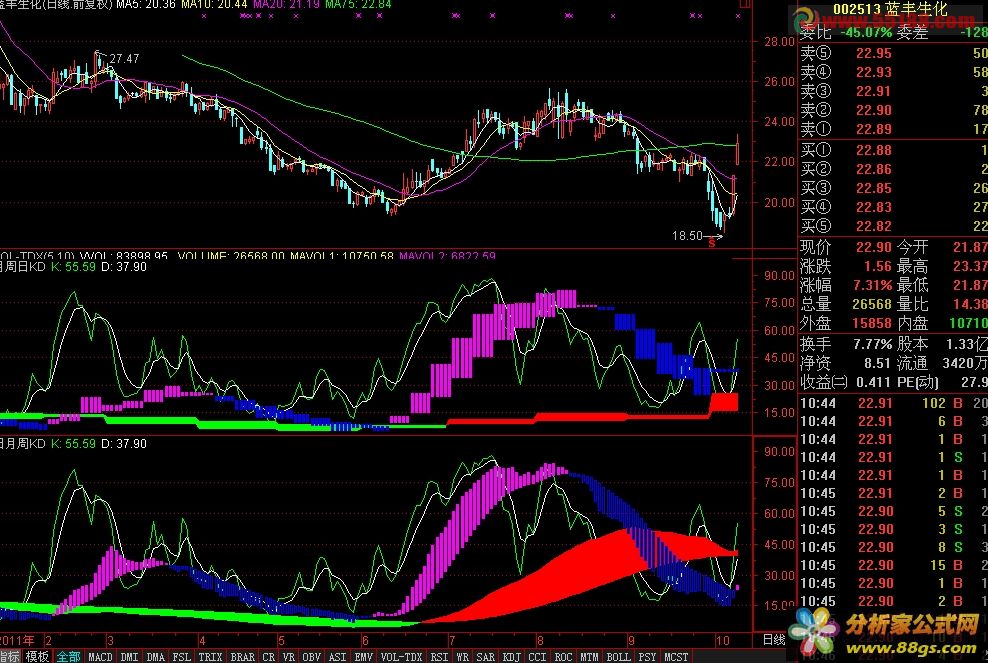This screenshot has width=988, height=663.
Task: Click month 3 on the time axis
Action: 110,640
